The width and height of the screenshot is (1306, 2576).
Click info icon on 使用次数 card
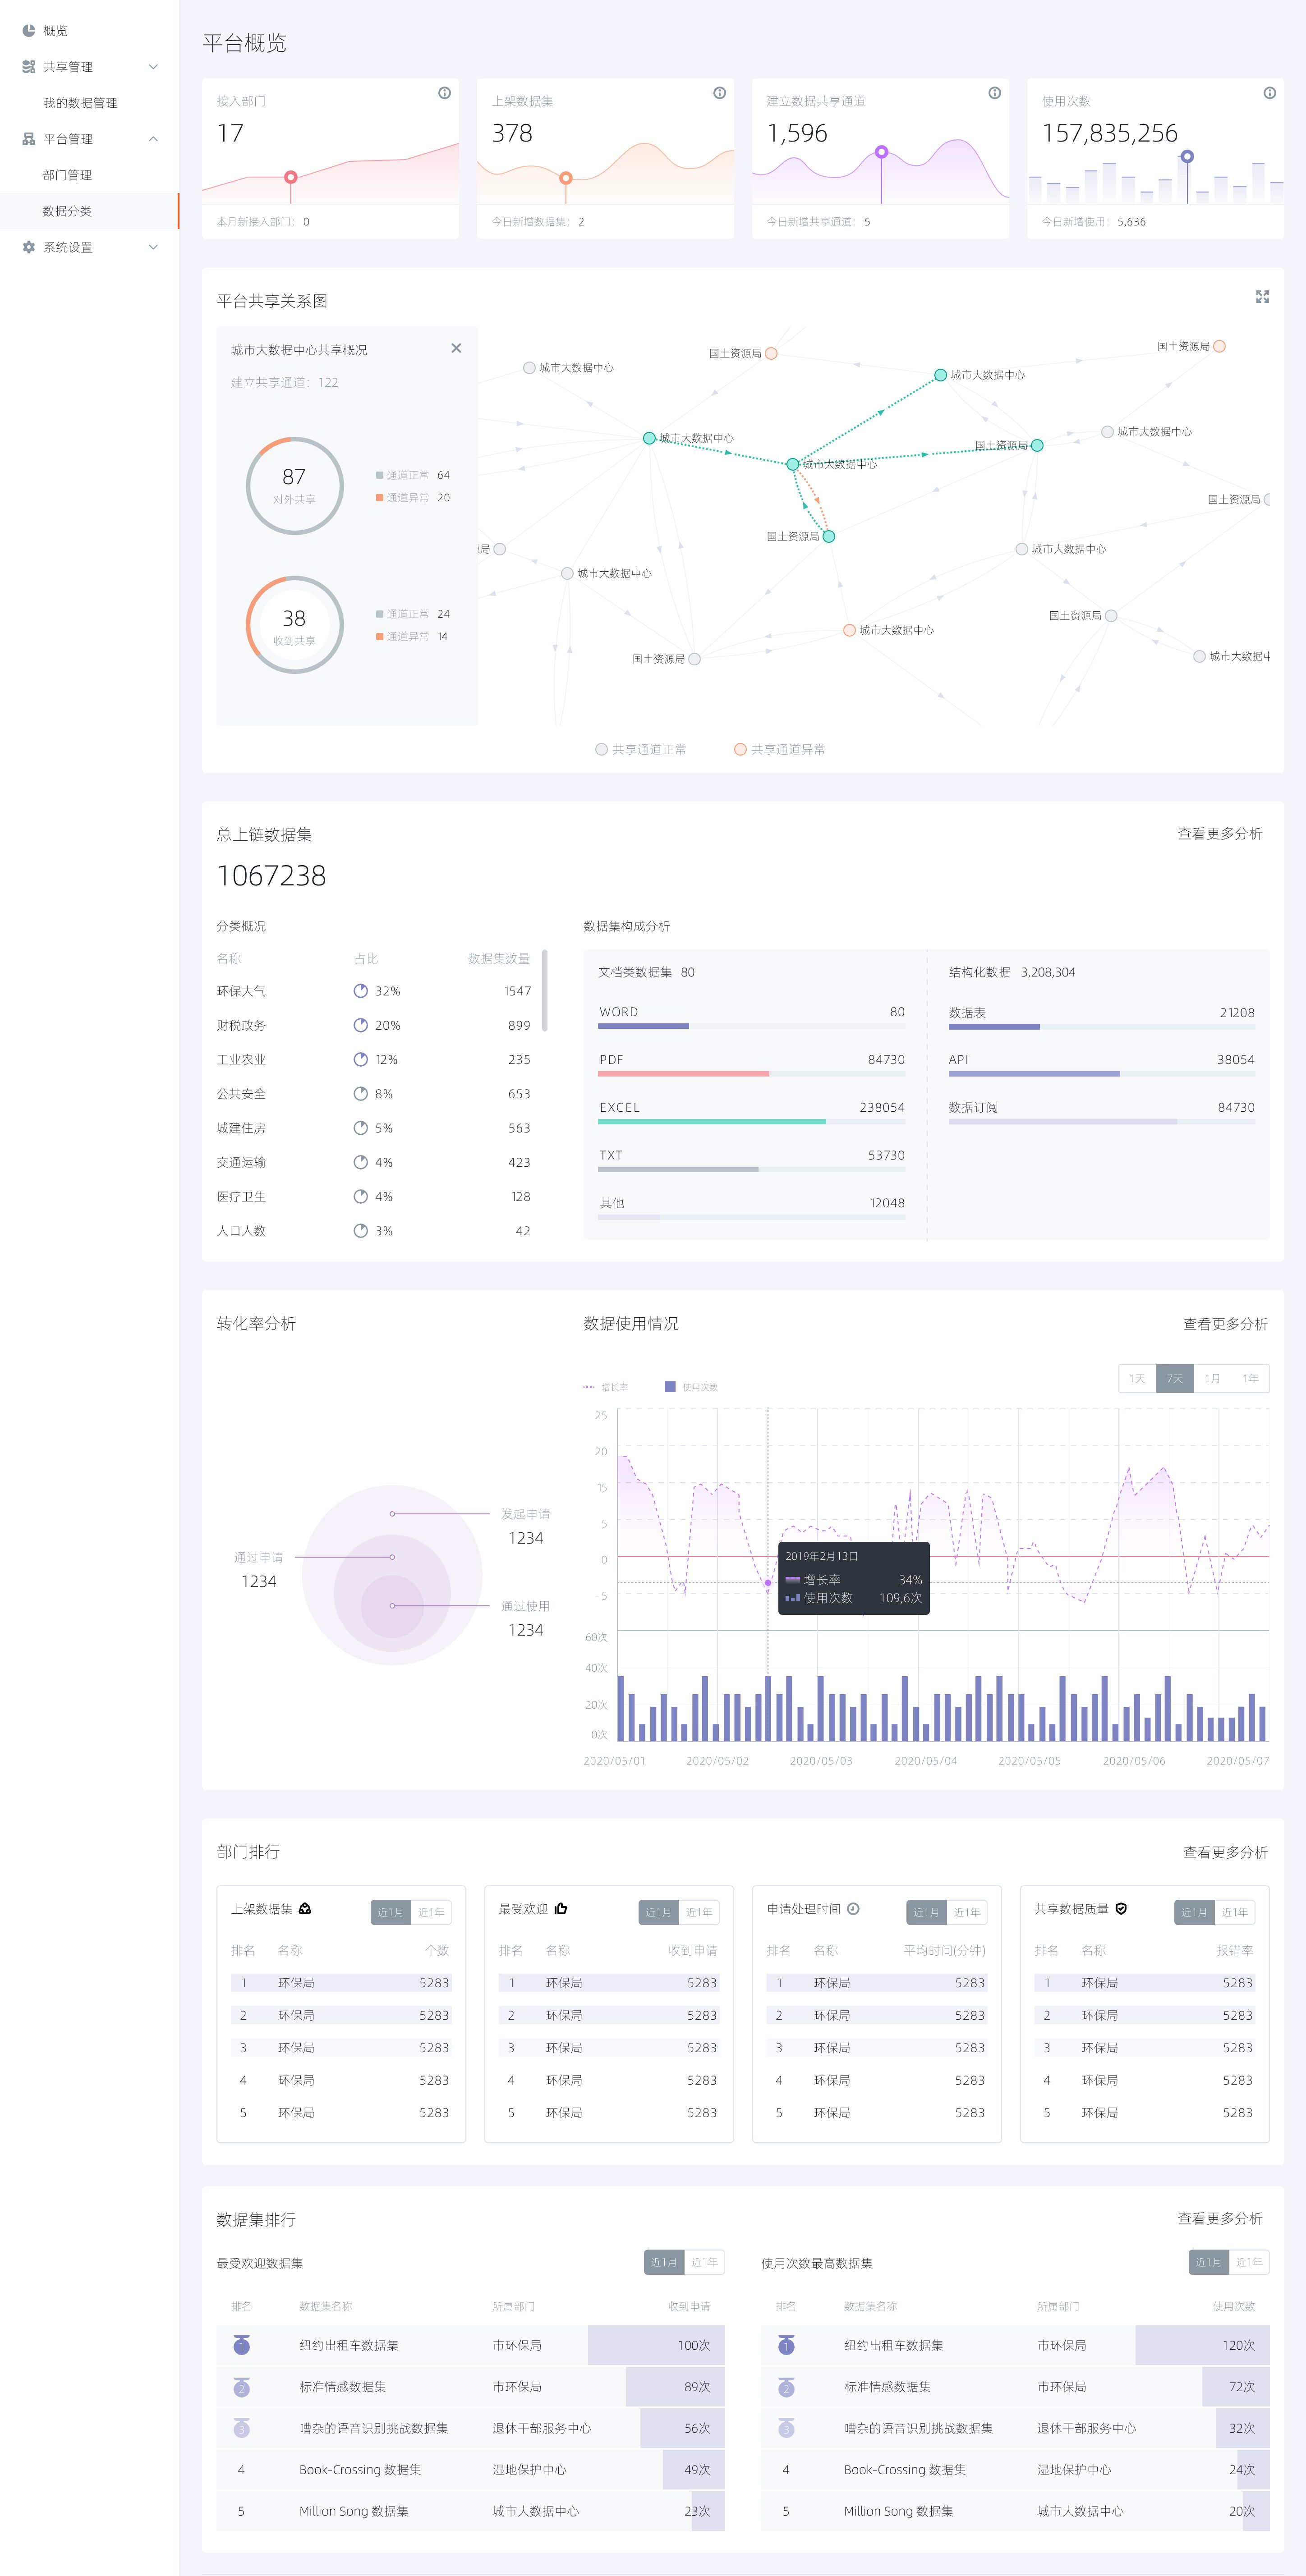[1269, 93]
